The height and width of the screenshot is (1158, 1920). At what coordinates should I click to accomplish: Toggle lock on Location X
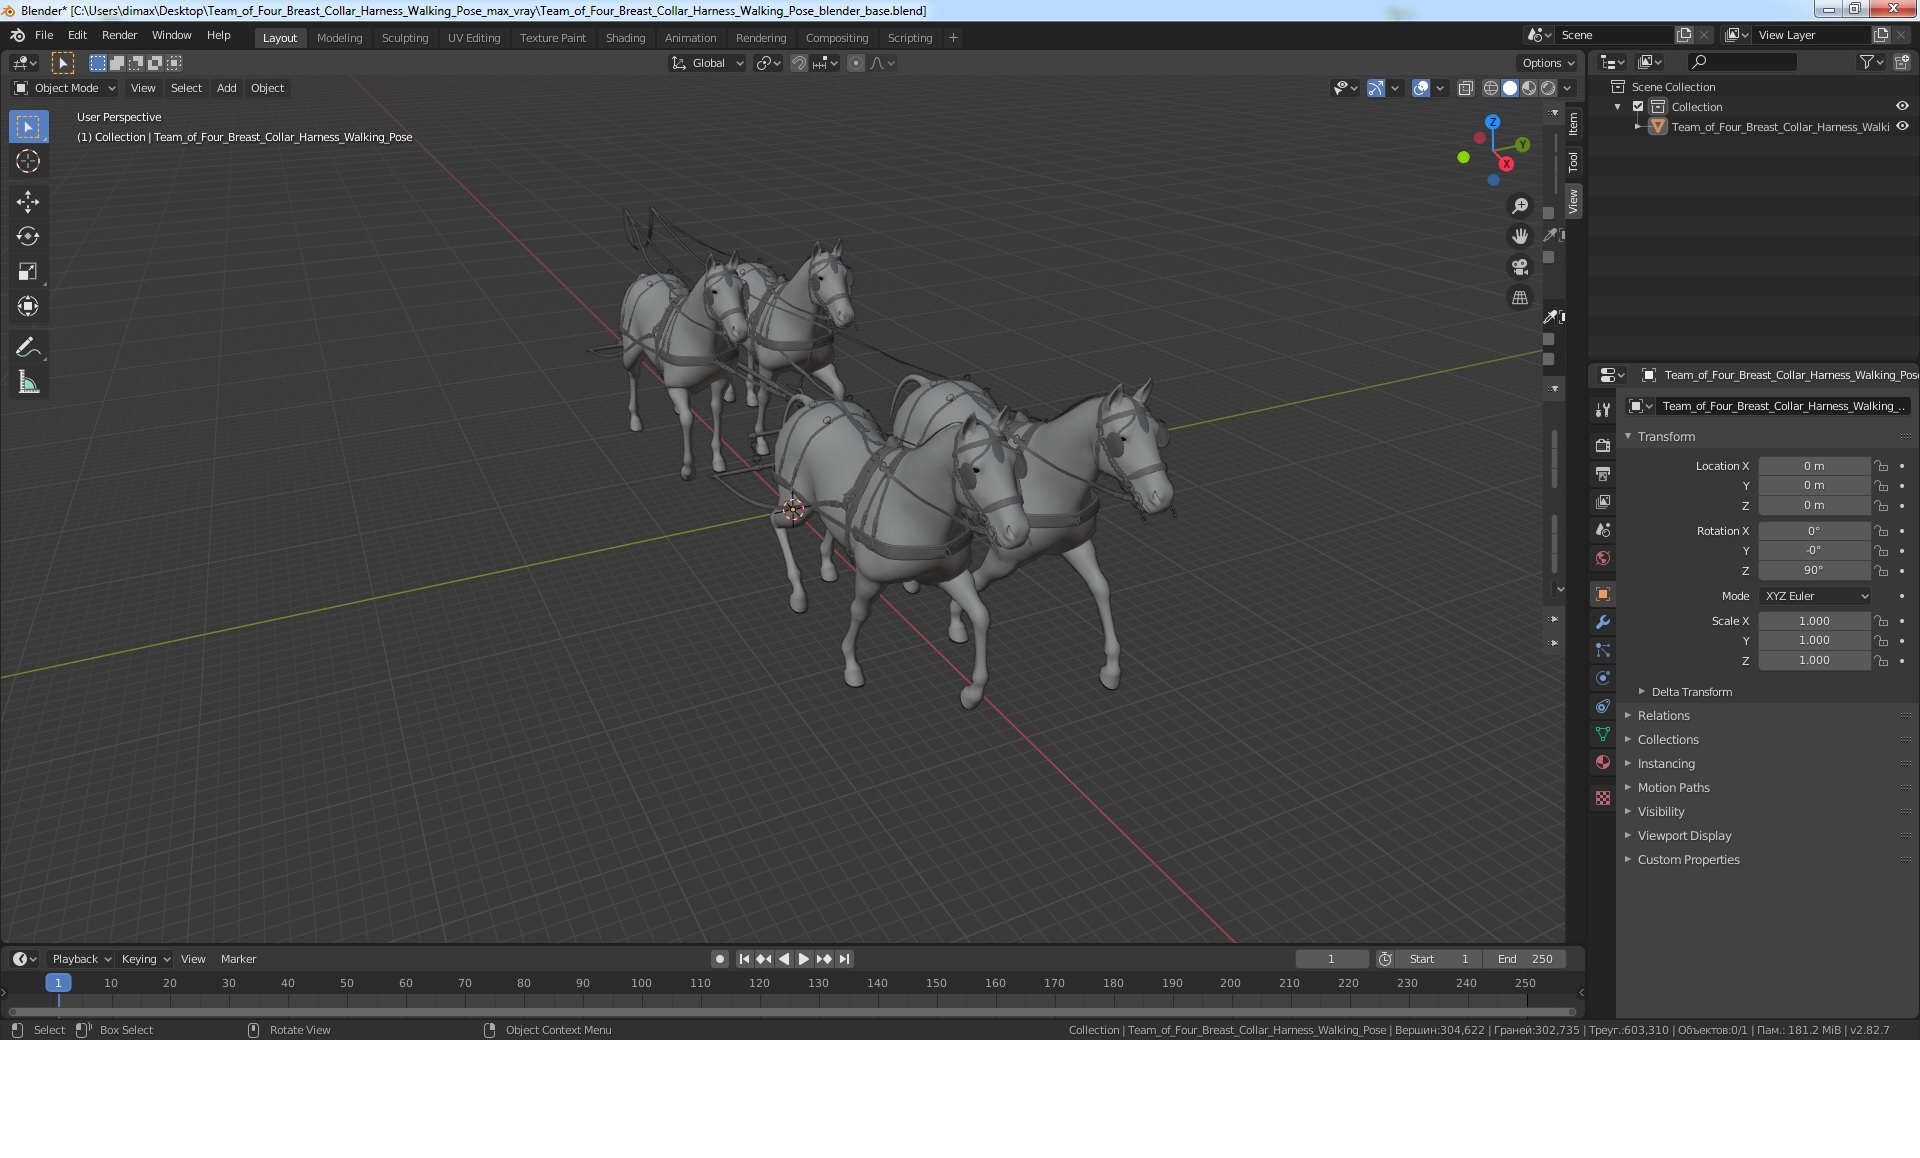click(x=1881, y=466)
